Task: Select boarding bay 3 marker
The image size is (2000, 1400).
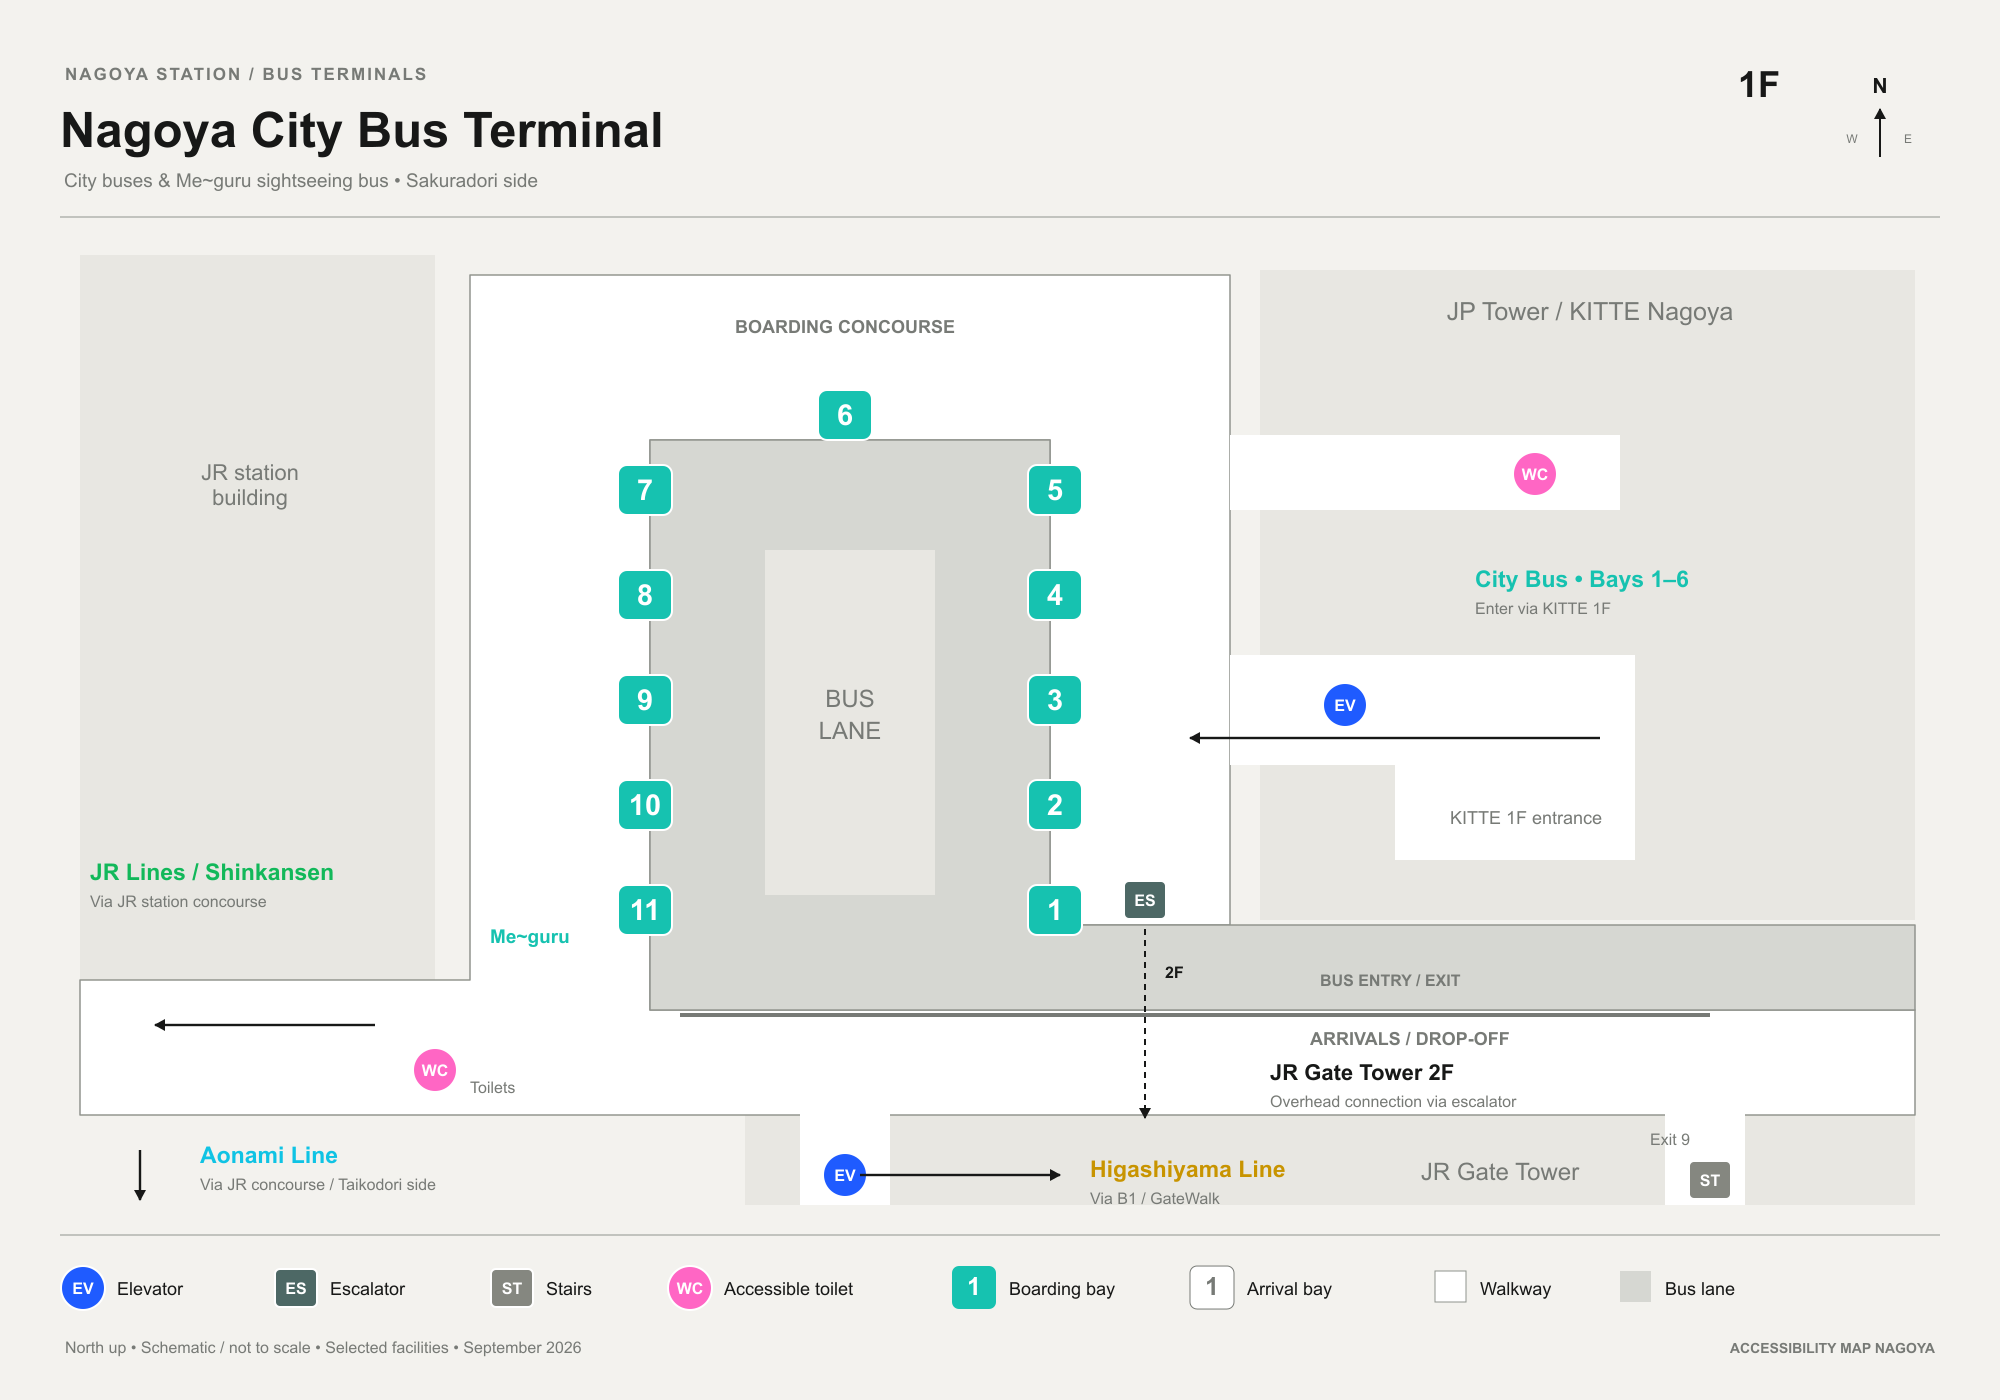Action: coord(1055,700)
